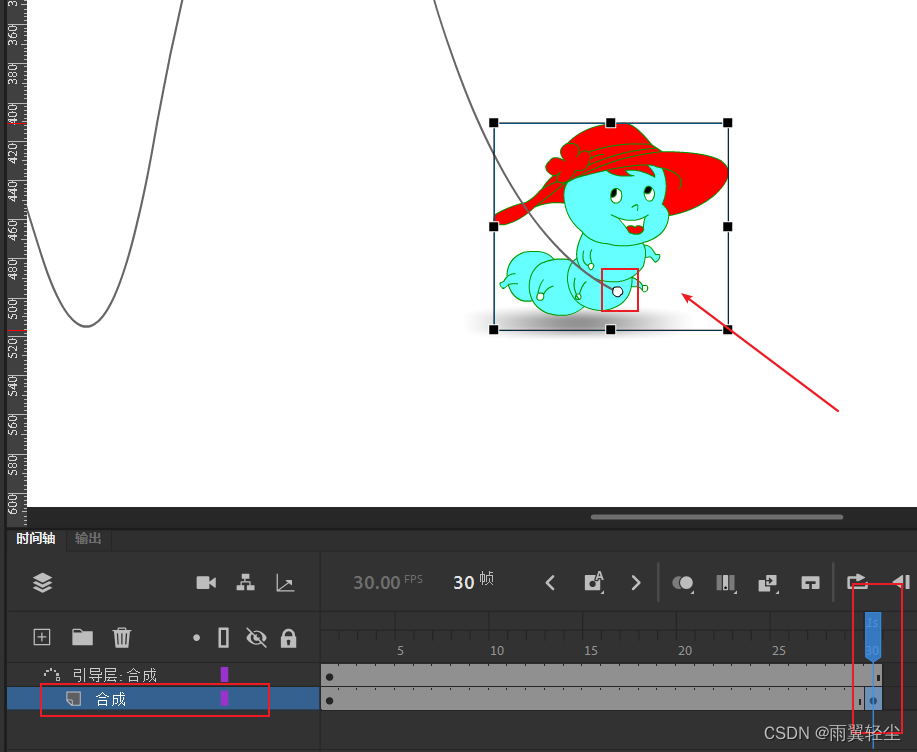
Task: Open layer depth graph icon
Action: (285, 582)
